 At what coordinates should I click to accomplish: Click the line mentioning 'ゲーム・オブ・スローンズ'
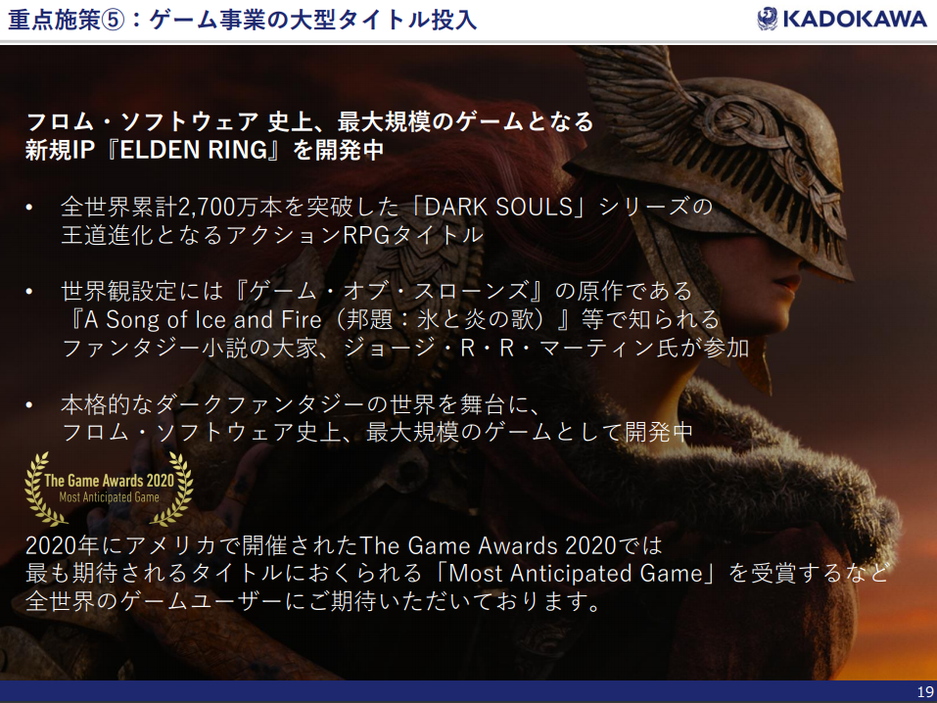click(x=376, y=291)
